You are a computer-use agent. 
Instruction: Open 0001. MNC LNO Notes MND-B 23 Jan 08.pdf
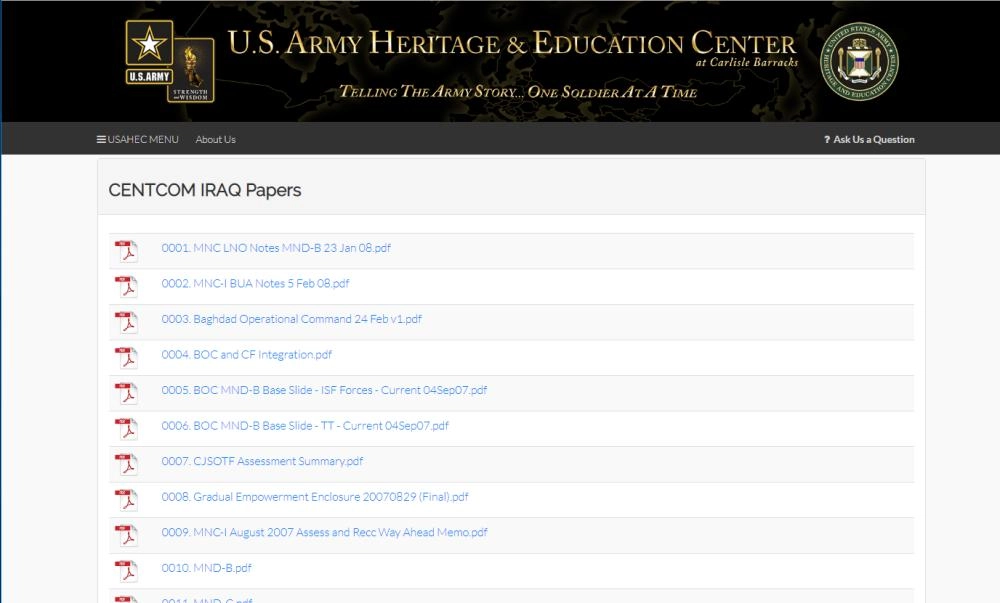coord(276,248)
